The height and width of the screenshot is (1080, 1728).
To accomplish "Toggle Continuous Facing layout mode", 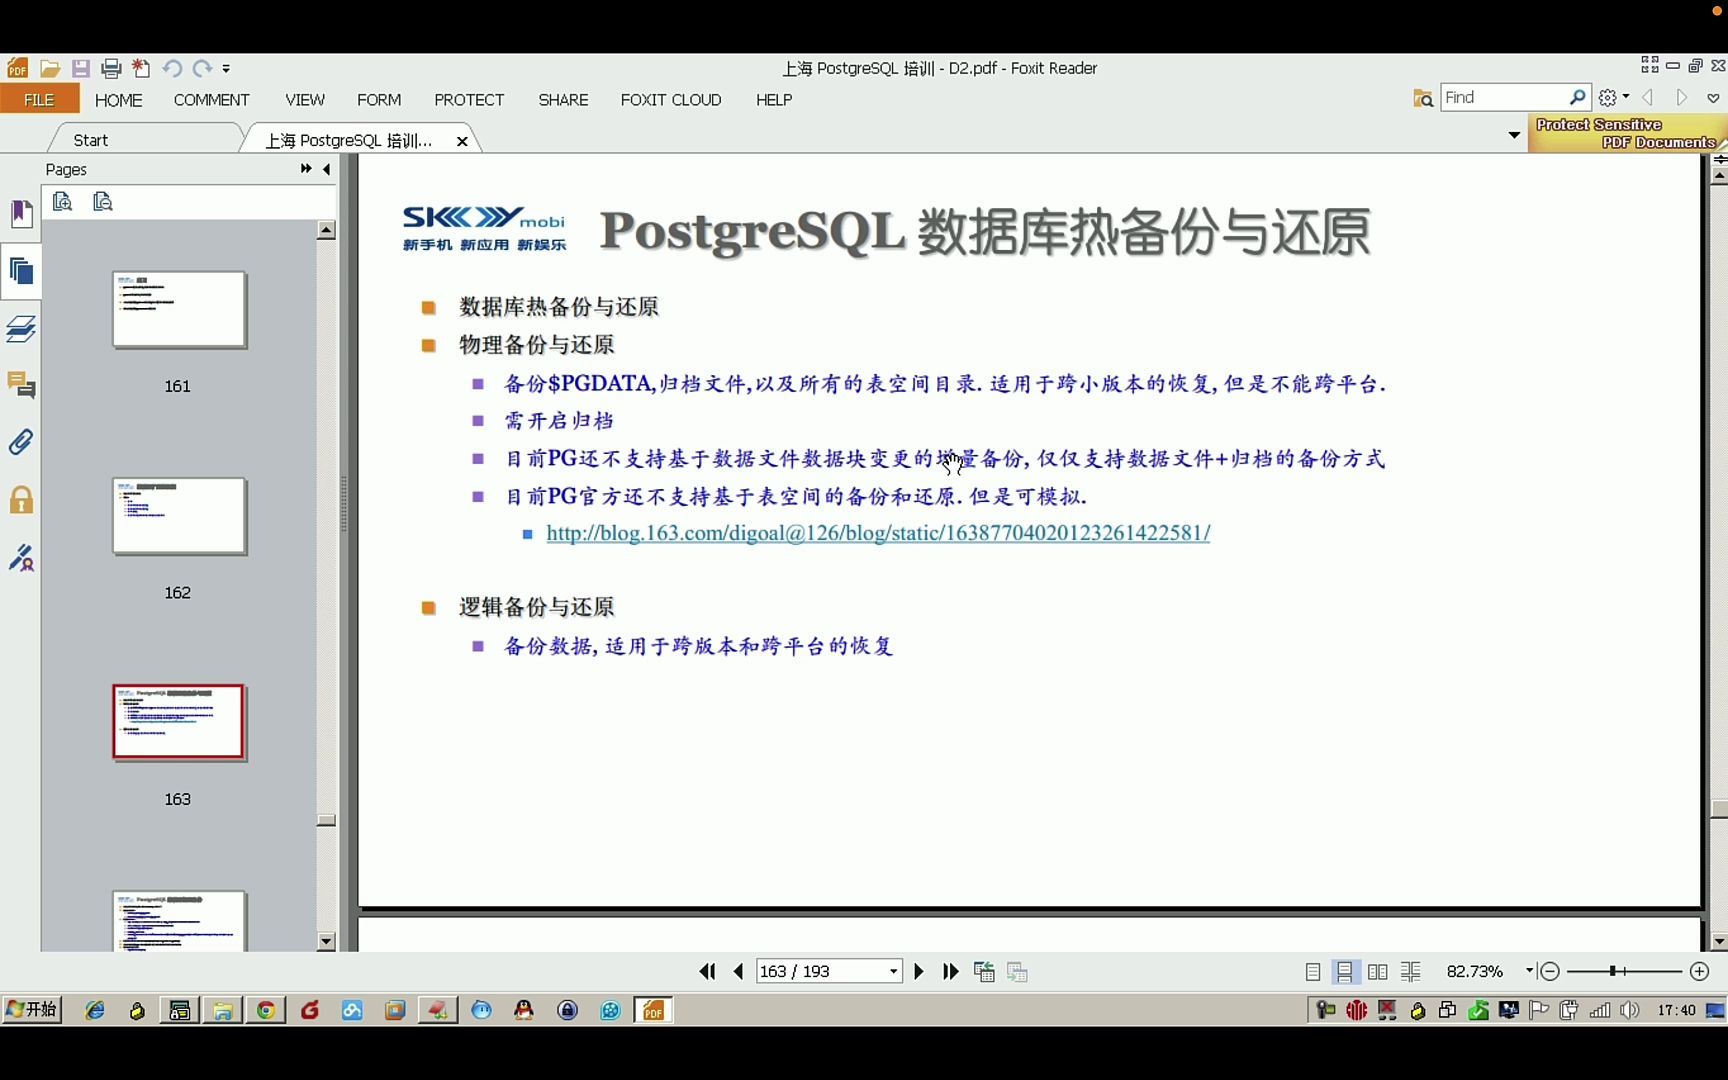I will tap(1410, 971).
